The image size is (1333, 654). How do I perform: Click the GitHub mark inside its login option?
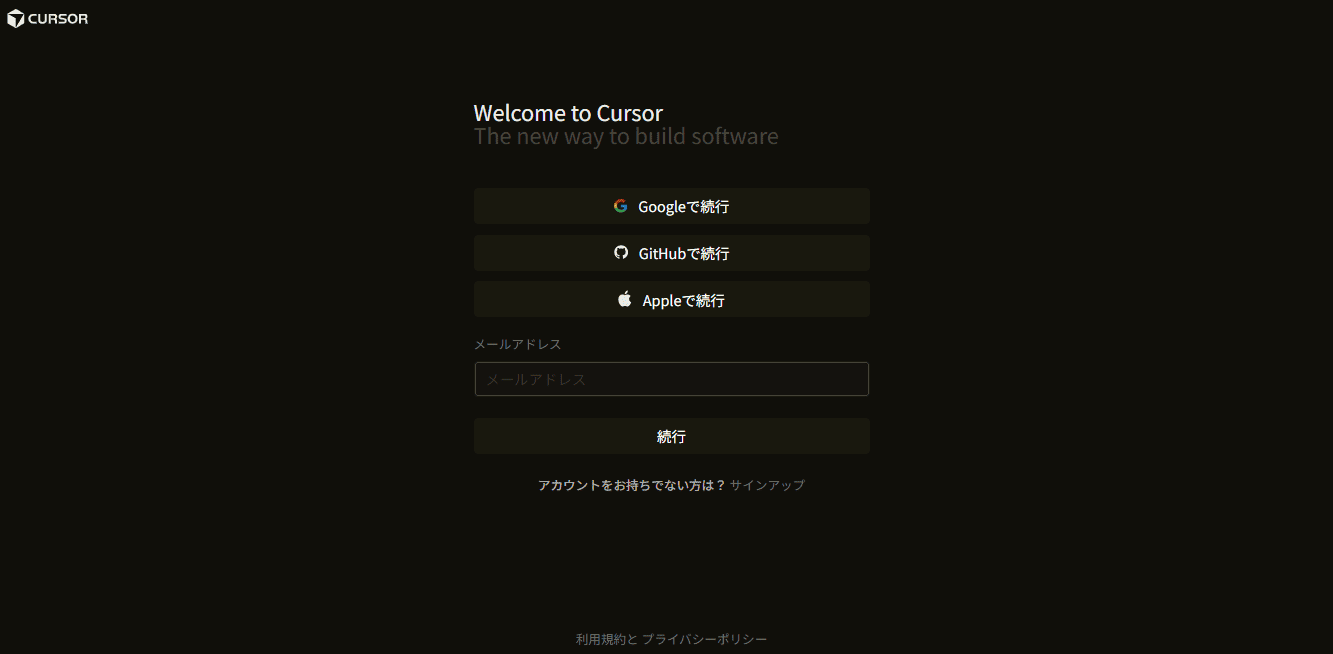point(621,252)
